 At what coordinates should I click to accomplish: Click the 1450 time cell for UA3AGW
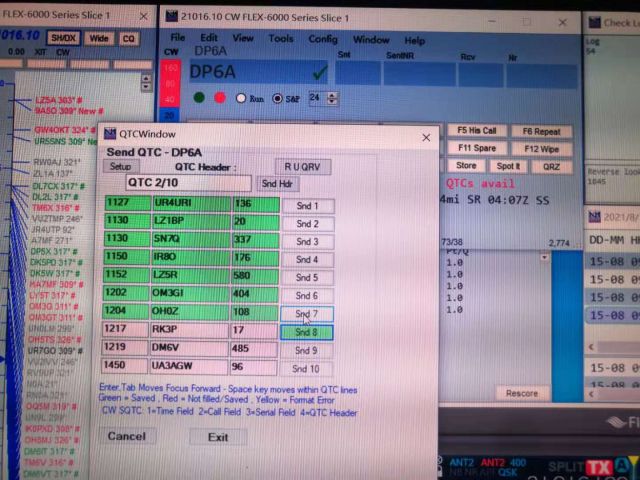(x=124, y=366)
